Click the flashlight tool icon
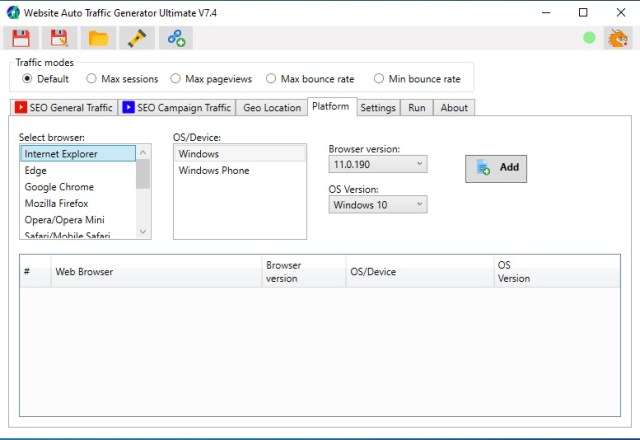The image size is (640, 440). [137, 38]
